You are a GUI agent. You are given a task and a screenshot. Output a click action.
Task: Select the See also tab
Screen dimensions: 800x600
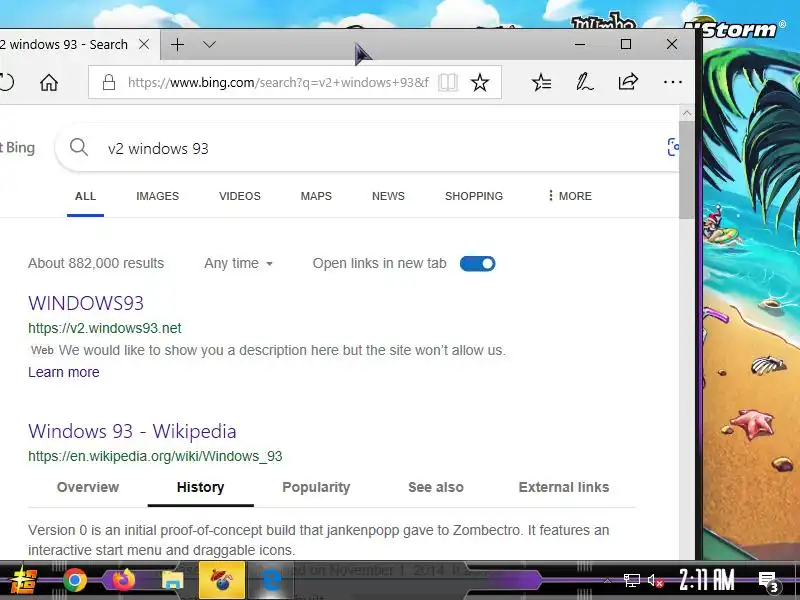point(436,487)
